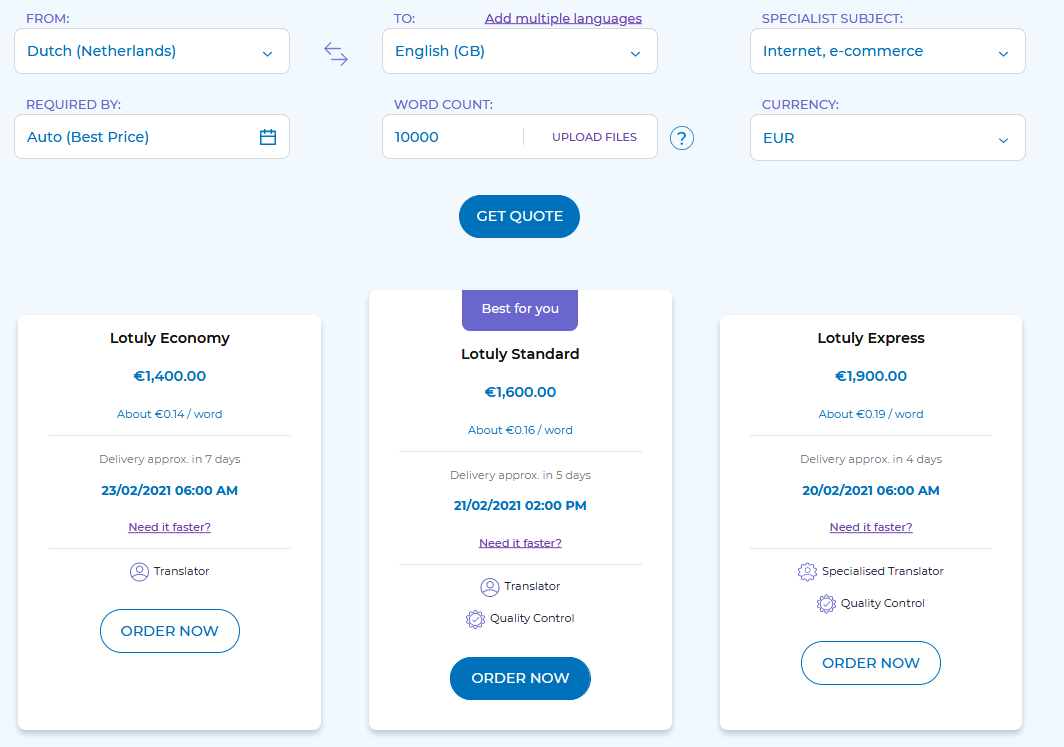This screenshot has height=747, width=1064.
Task: Click Need it faster link in Express card
Action: [871, 527]
